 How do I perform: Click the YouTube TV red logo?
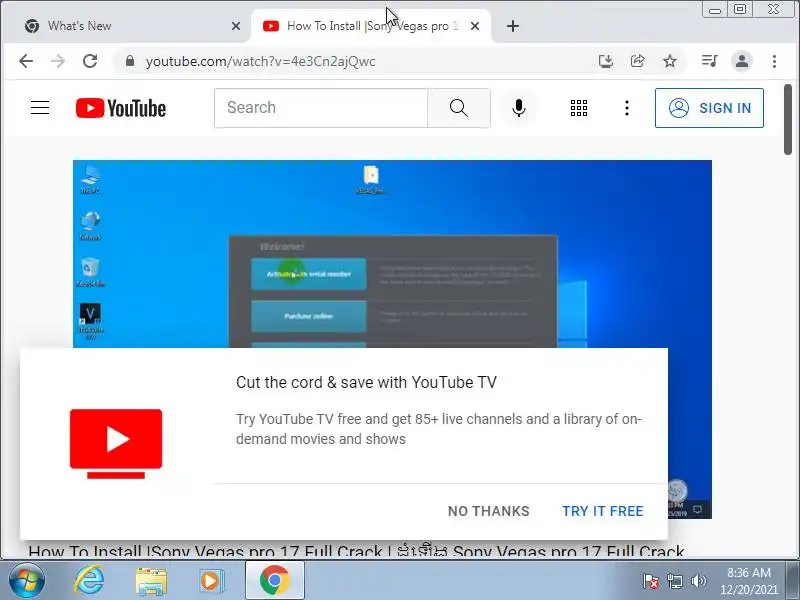116,443
